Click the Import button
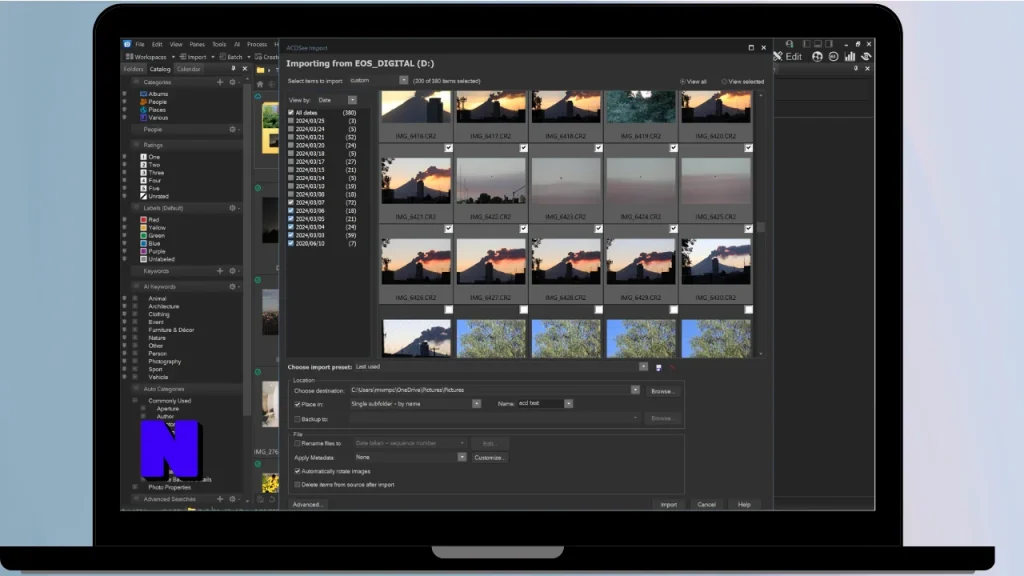The width and height of the screenshot is (1024, 576). 668,504
